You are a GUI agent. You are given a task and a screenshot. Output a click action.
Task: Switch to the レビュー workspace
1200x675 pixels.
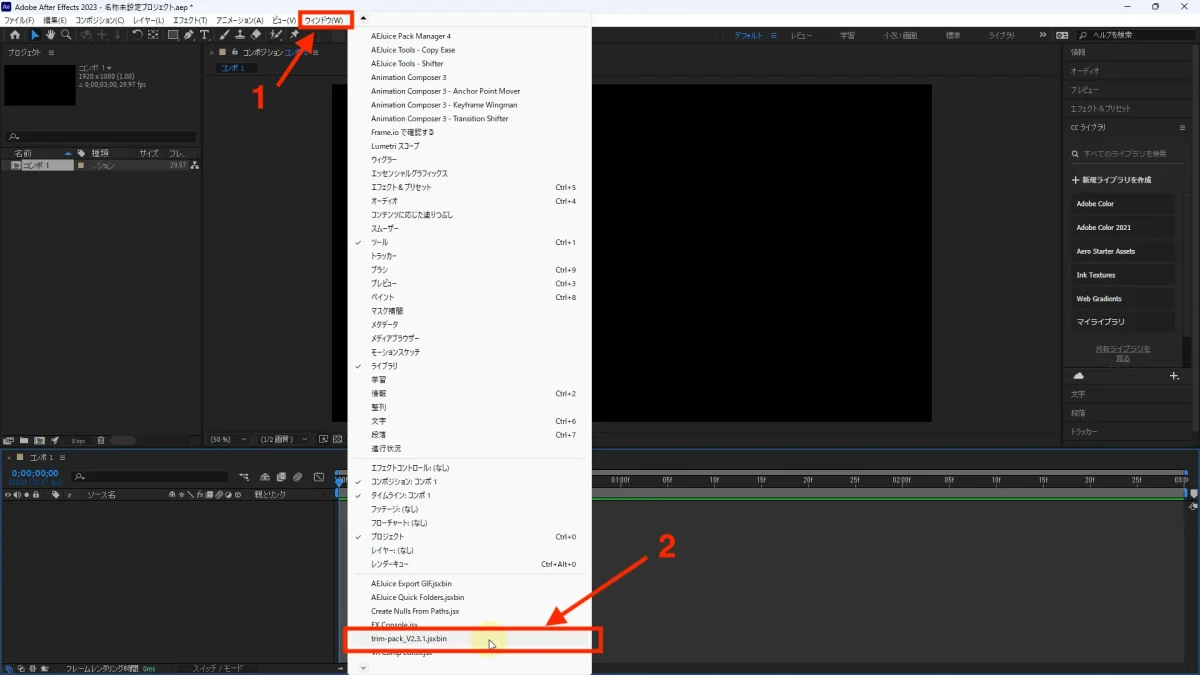[x=802, y=35]
